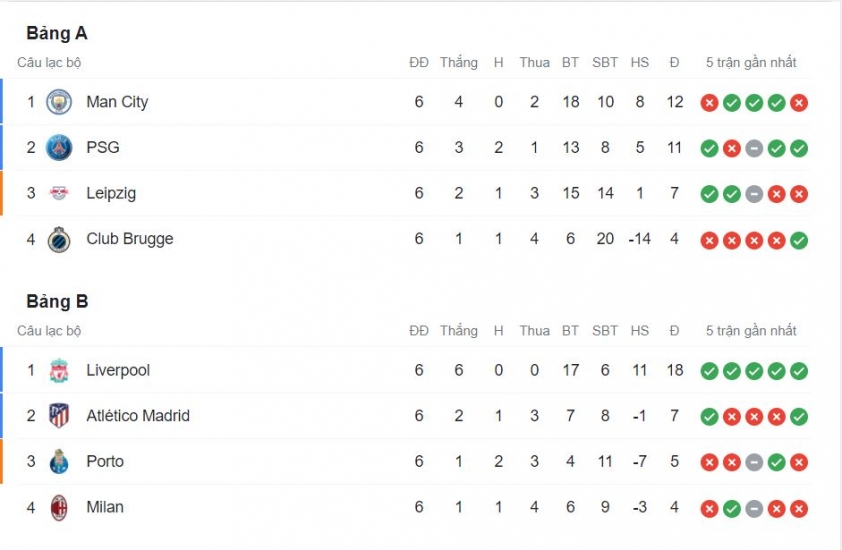This screenshot has width=842, height=550.
Task: Click the Bảng B group heading
Action: [x=57, y=302]
